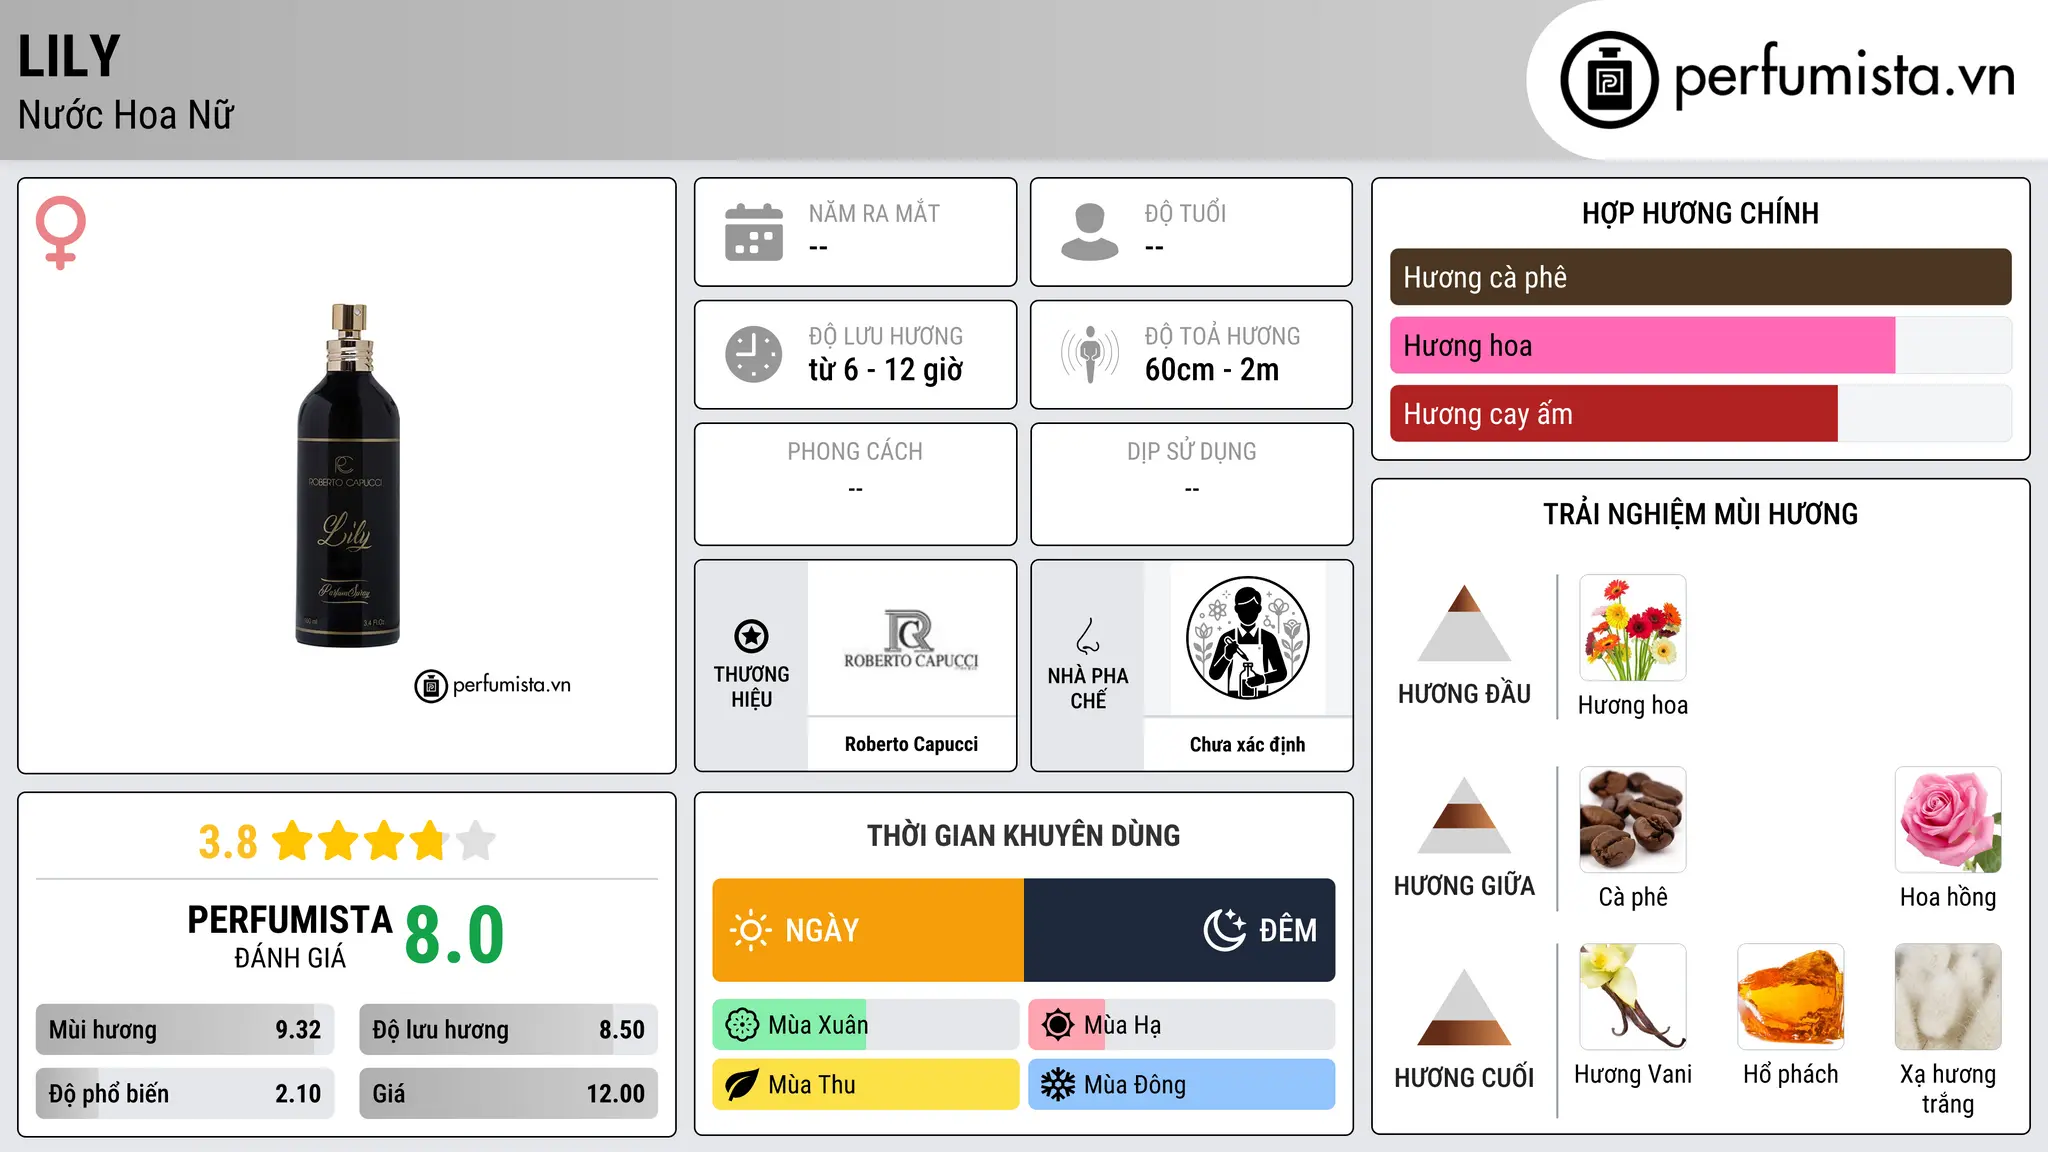
Task: Click the brown Hương cà phê accord bar
Action: [1700, 277]
